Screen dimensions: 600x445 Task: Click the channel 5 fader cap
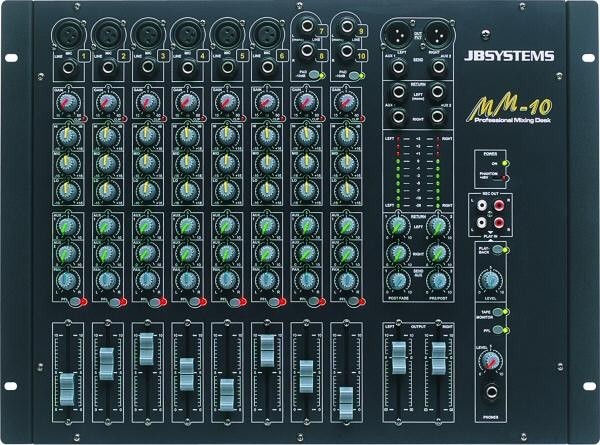tap(227, 395)
